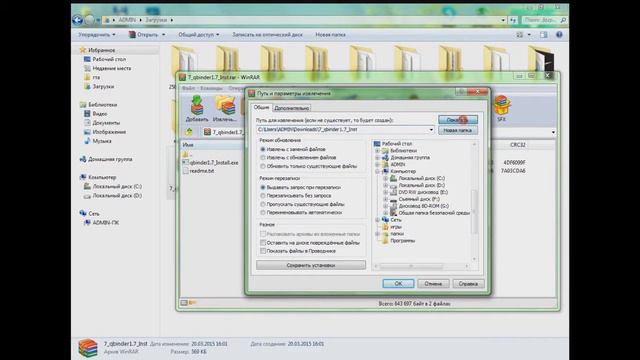
Task: Expand Библиотеки node in dialog tree
Action: pos(378,151)
